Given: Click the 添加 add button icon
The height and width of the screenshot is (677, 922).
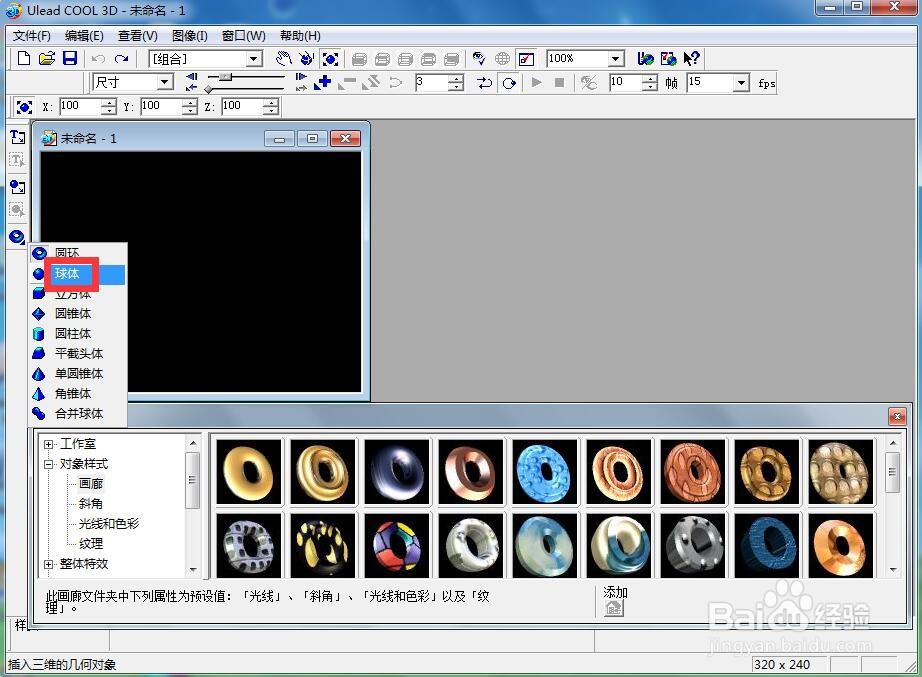Looking at the screenshot, I should (614, 608).
